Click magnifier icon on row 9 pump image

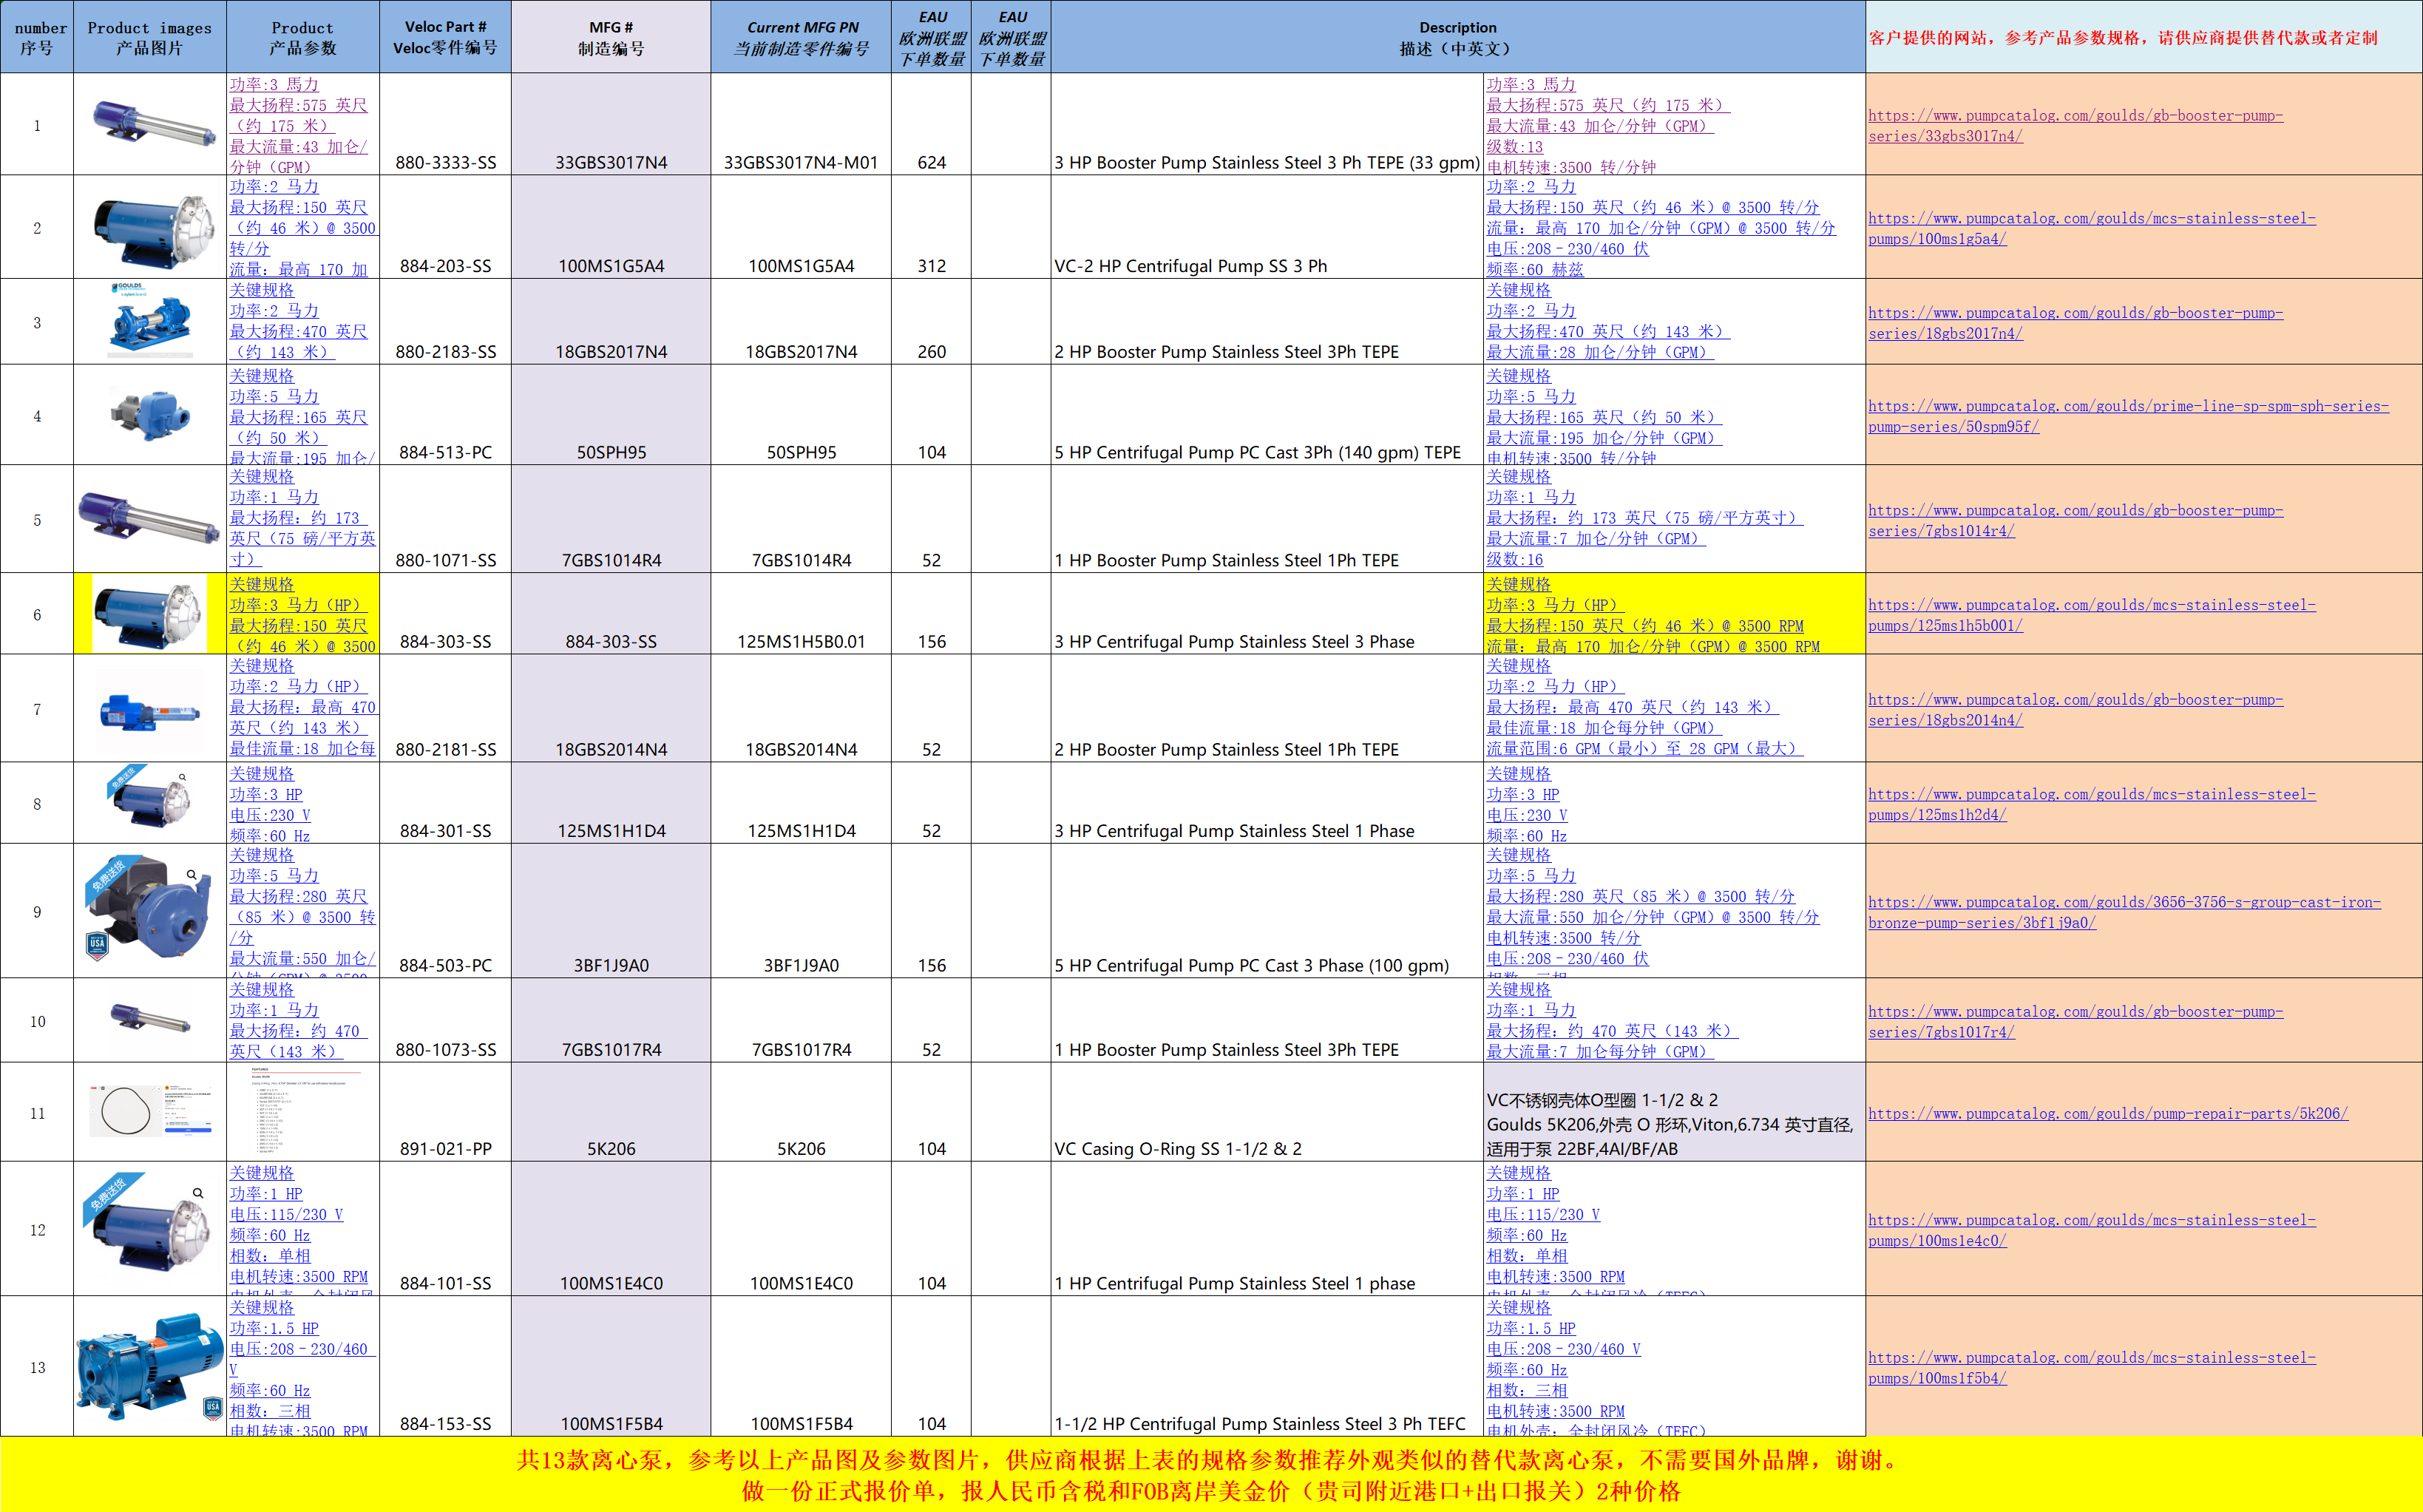tap(191, 875)
